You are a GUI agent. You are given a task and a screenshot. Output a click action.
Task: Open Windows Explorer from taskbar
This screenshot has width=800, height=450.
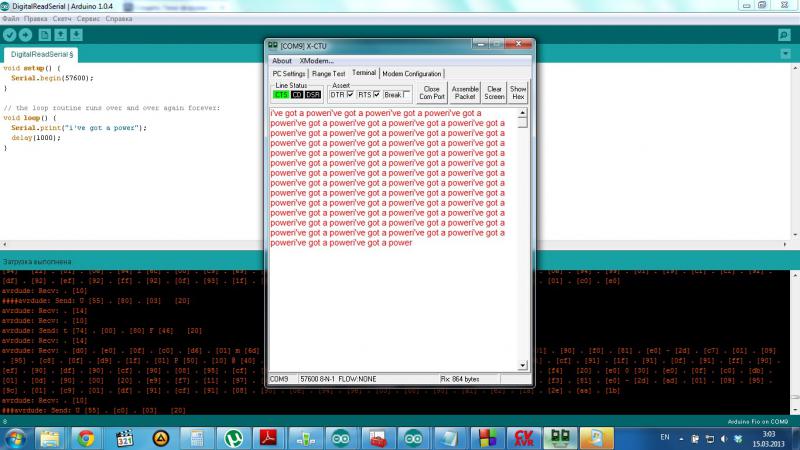[x=50, y=438]
